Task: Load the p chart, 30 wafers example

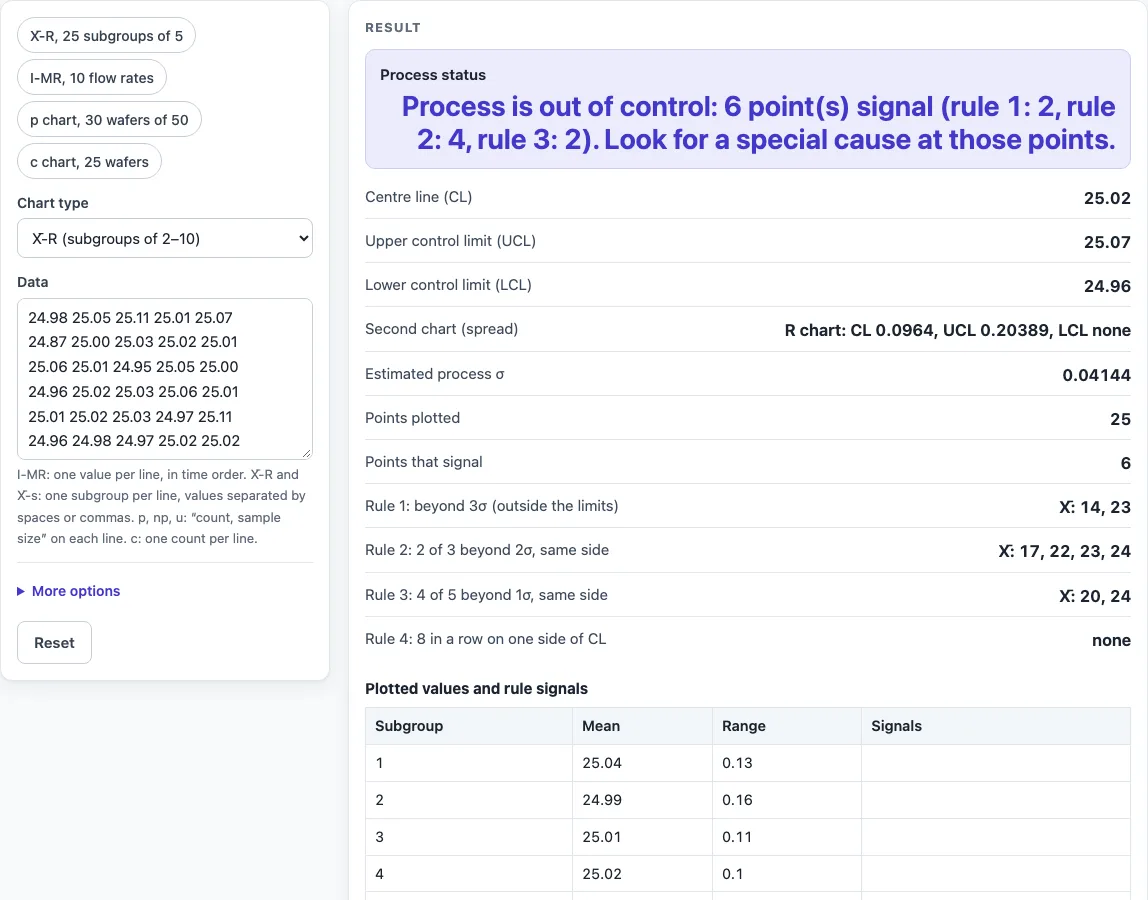Action: 109,119
